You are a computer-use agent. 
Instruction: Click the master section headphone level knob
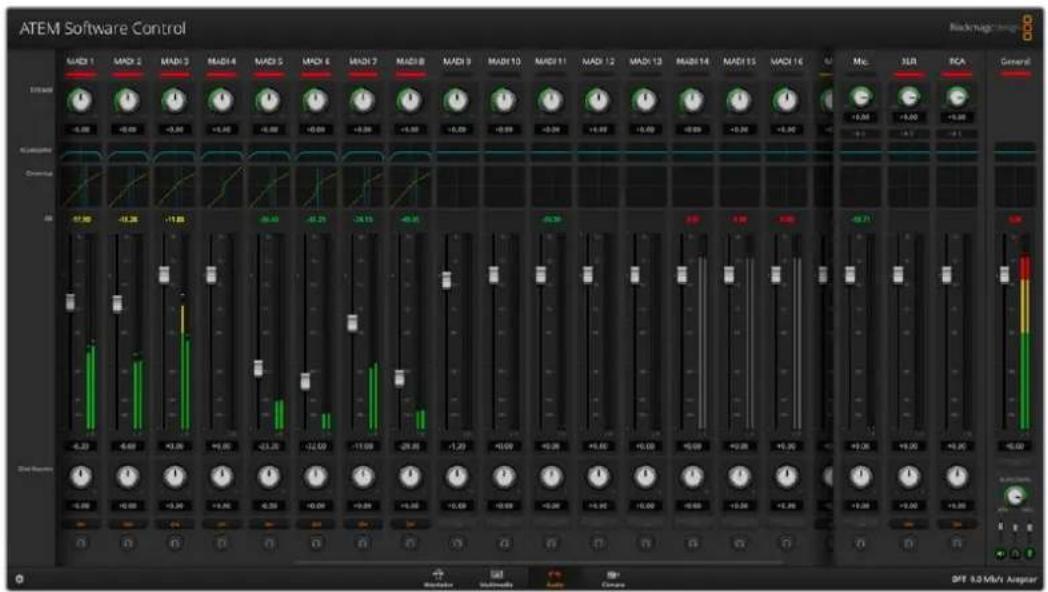1015,496
